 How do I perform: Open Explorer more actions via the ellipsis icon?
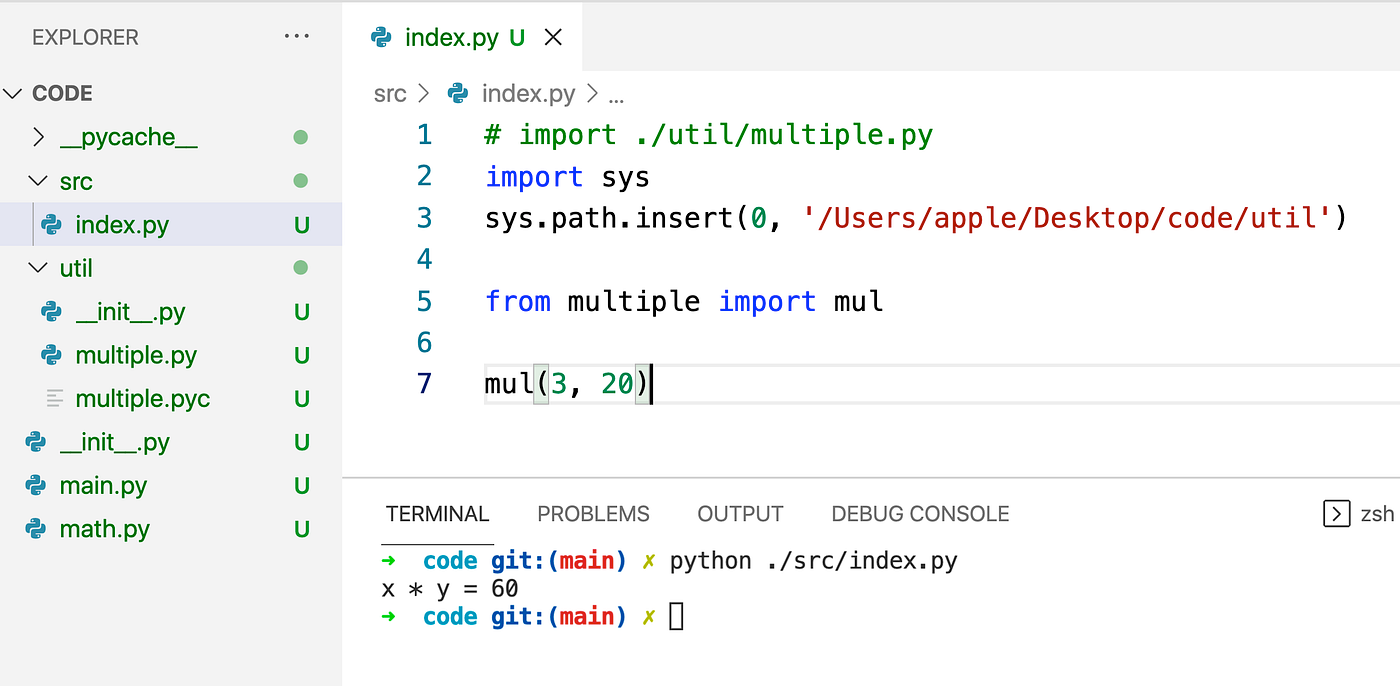point(296,35)
